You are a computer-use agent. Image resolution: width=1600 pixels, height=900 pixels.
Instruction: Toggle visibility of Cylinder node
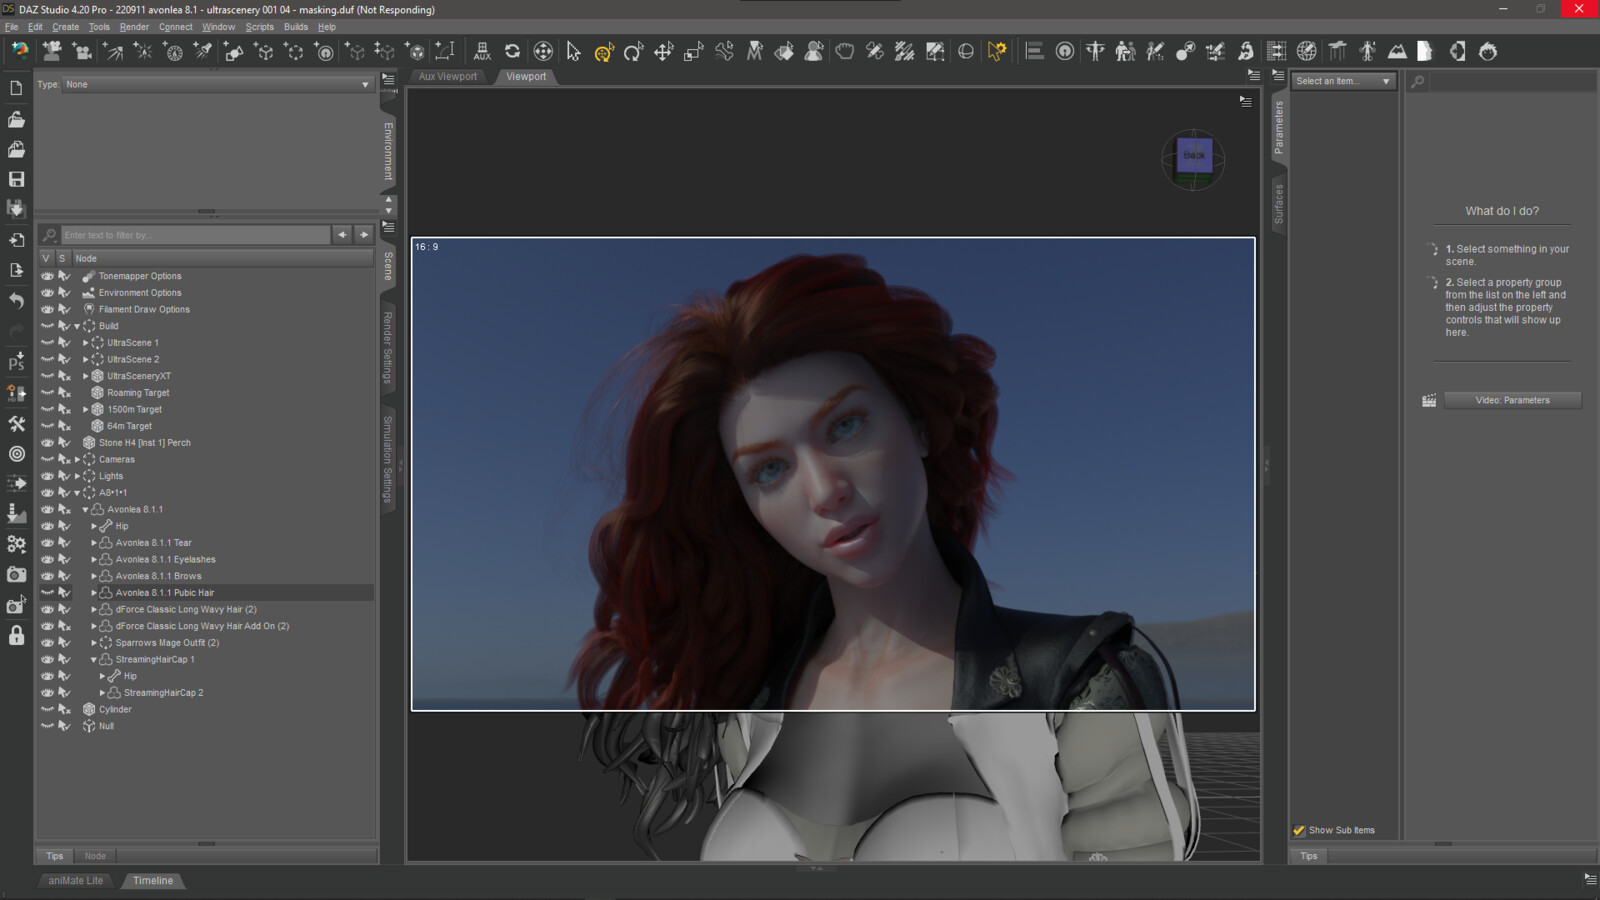[47, 709]
